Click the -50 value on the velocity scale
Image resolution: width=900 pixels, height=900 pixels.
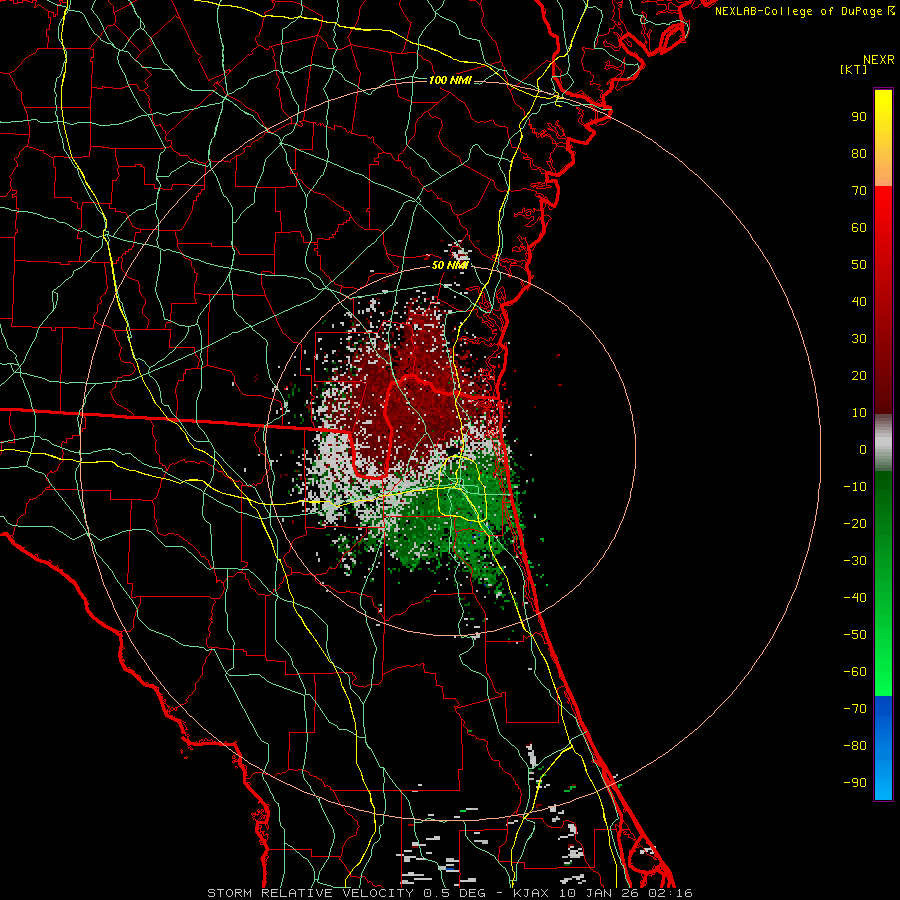coord(855,634)
